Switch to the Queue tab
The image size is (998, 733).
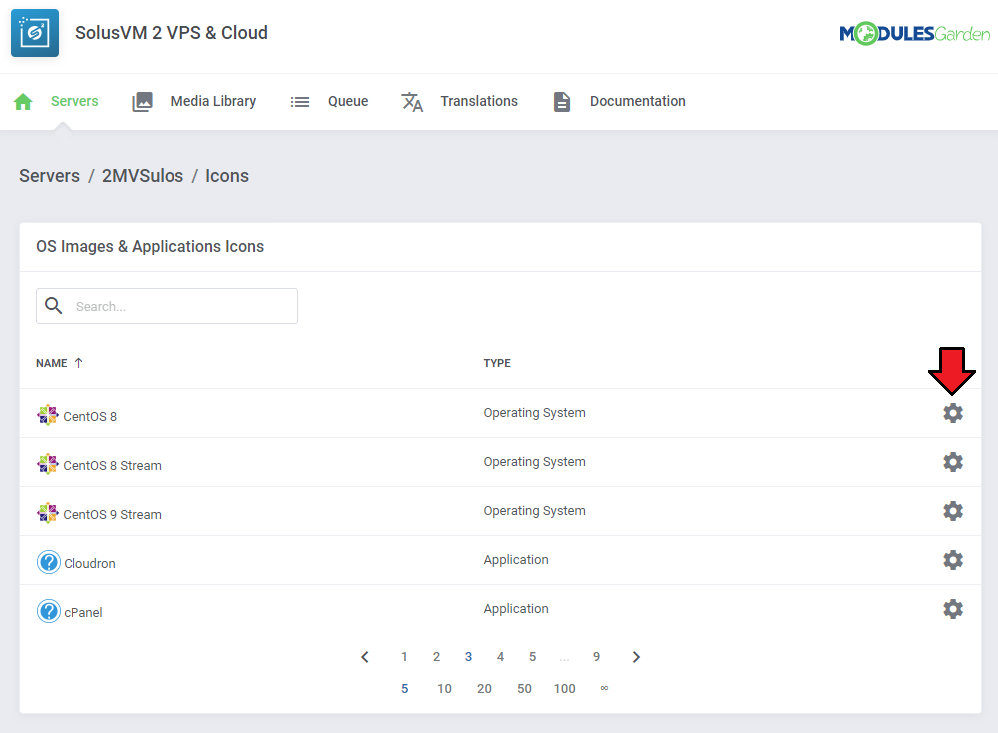tap(348, 101)
